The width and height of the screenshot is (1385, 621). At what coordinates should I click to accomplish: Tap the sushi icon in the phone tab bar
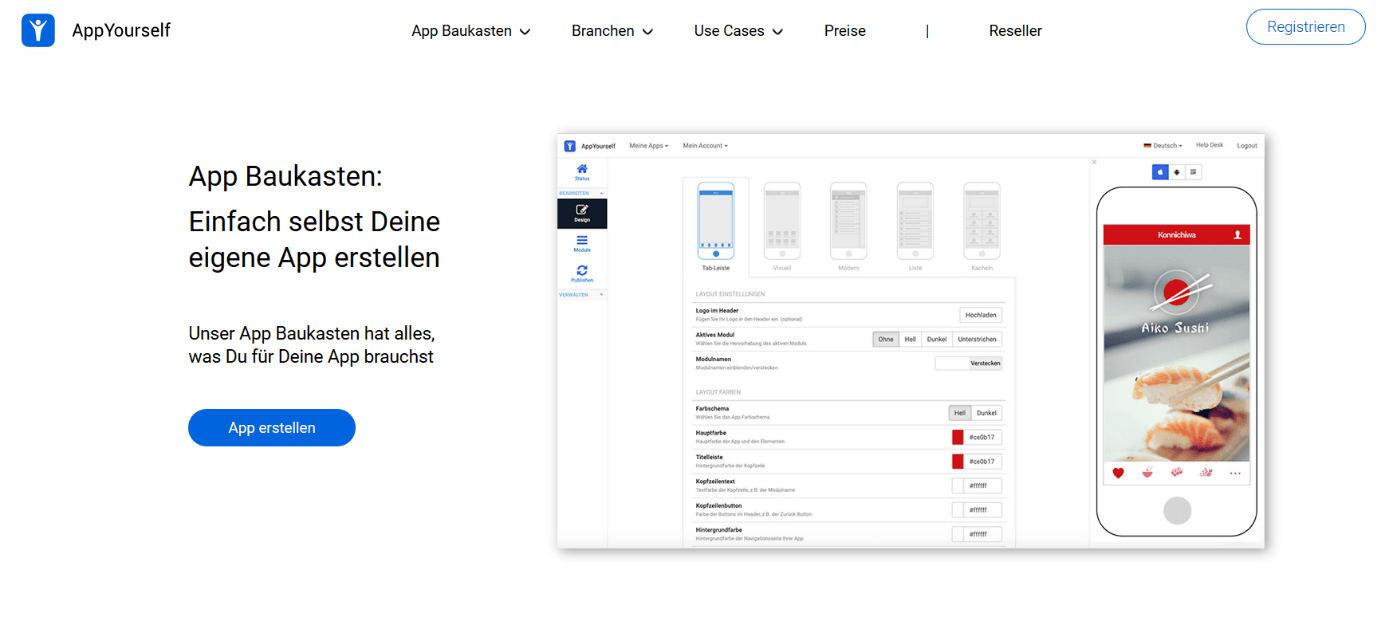click(1177, 473)
